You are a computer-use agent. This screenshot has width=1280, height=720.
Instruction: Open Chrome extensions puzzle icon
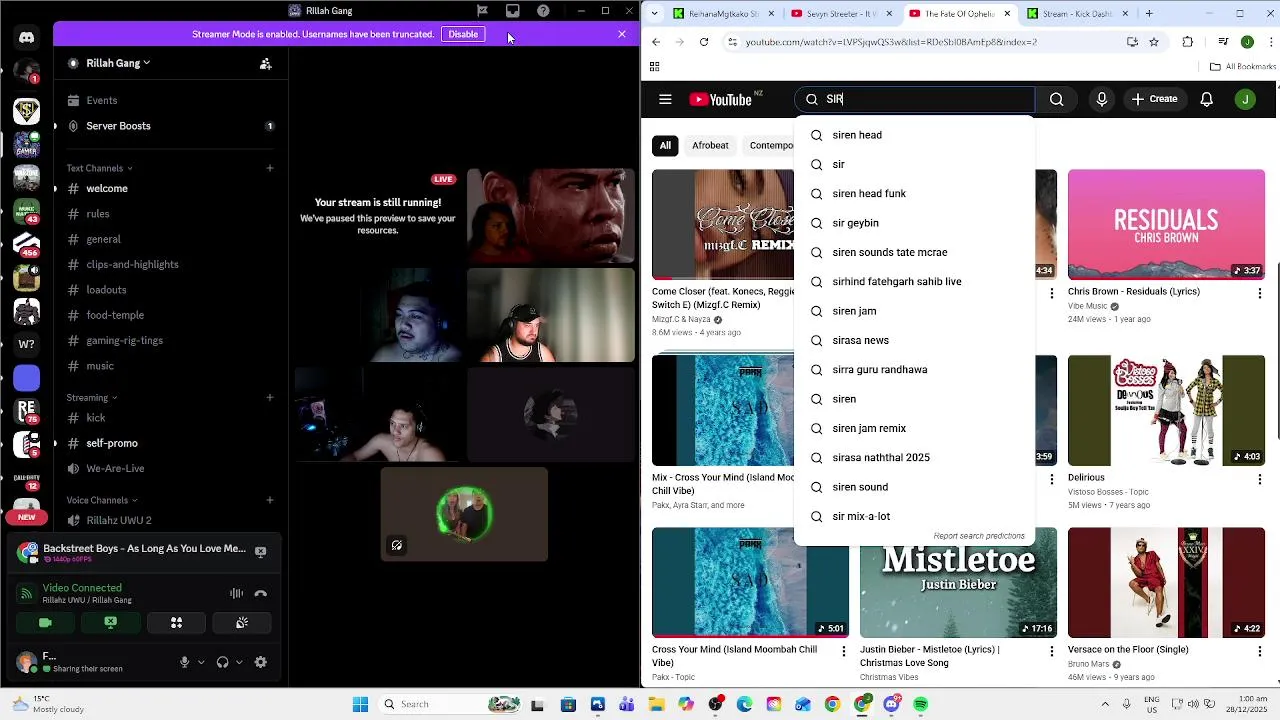[1187, 42]
